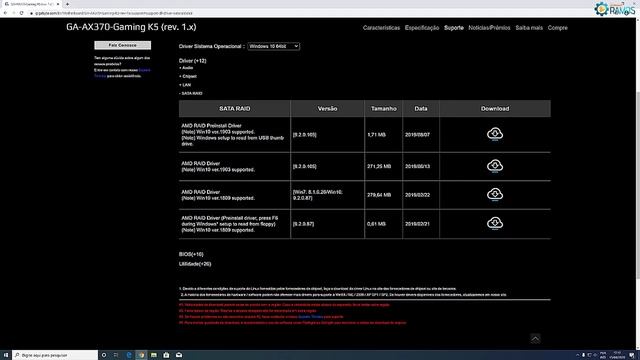Click the date 2019/08/07 cell
This screenshot has width=640, height=360.
point(421,134)
